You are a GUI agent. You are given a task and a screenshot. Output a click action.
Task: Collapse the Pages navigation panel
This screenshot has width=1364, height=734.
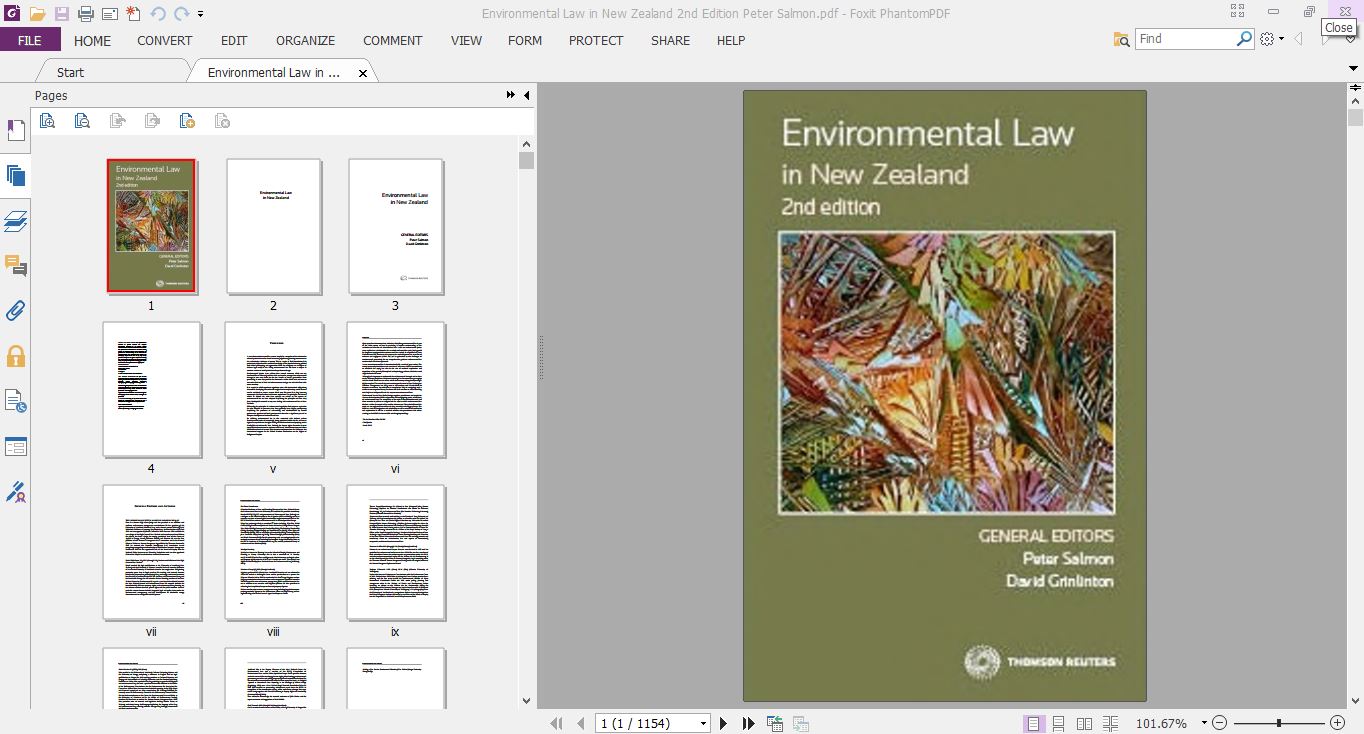point(527,95)
